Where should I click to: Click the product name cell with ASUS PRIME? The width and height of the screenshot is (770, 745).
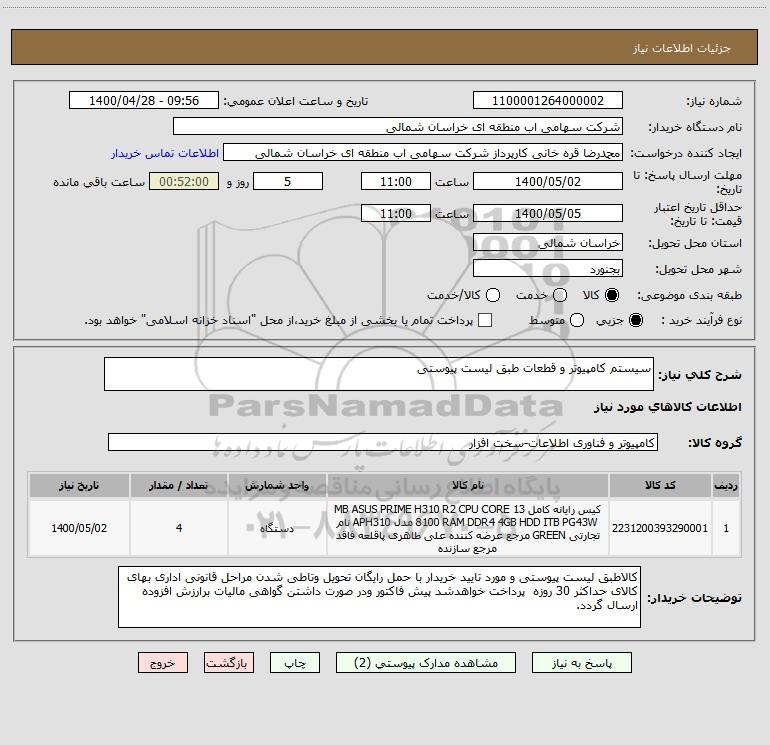click(468, 528)
